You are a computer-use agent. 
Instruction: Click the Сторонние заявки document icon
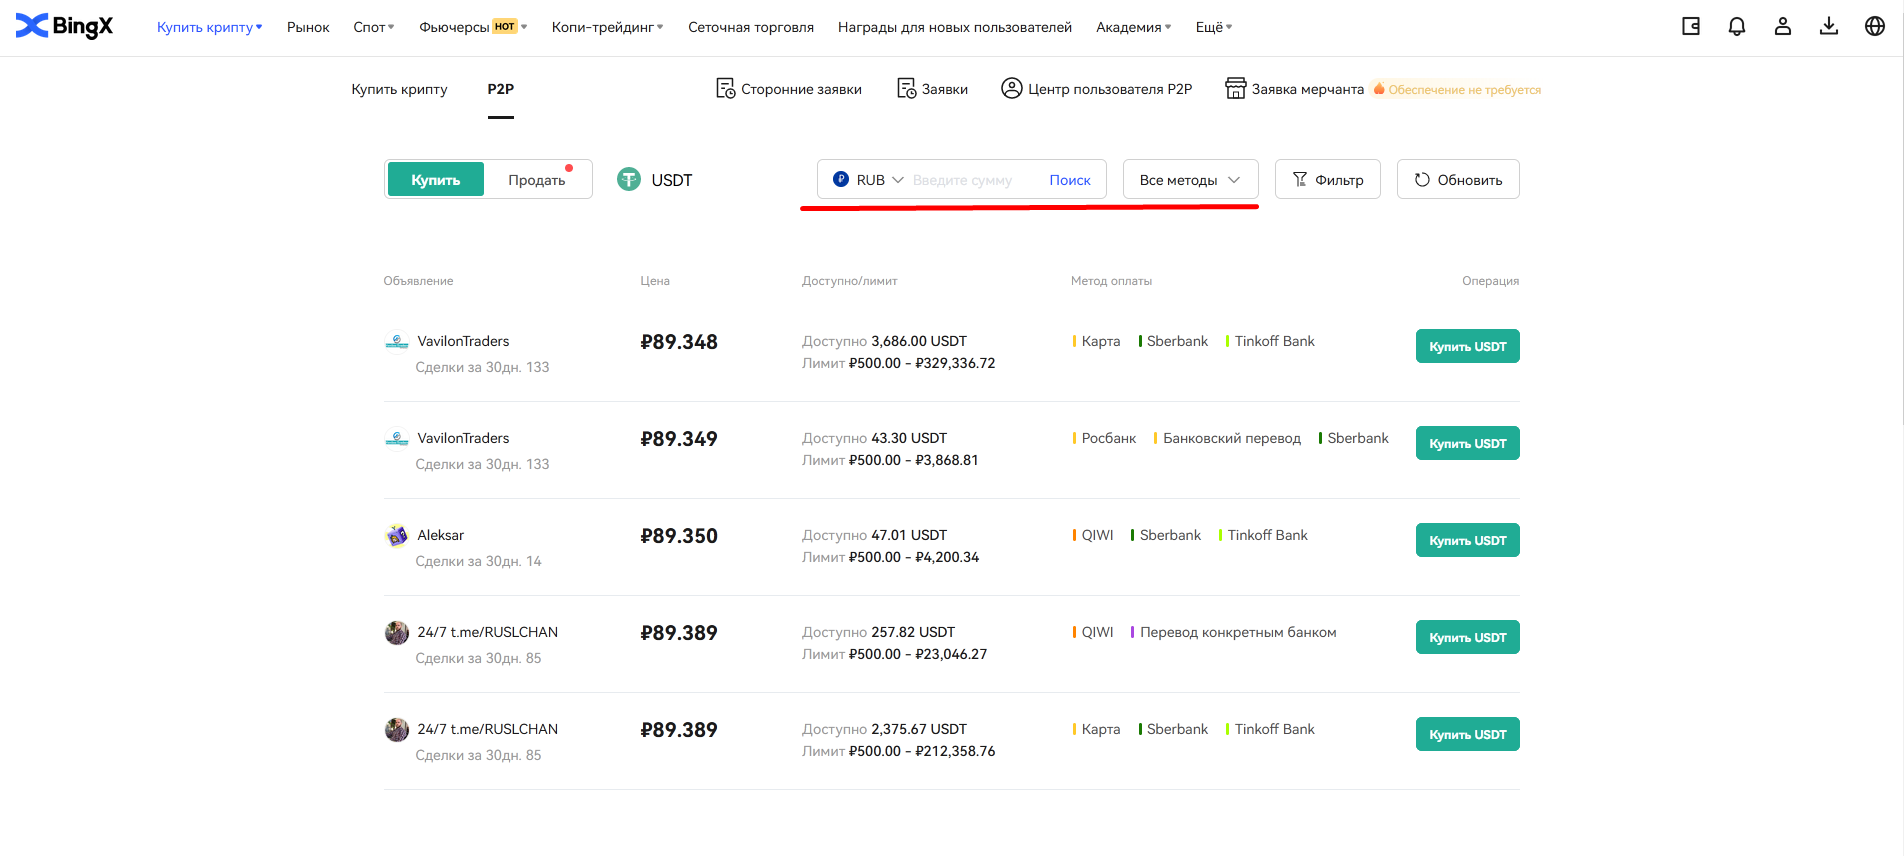(x=726, y=89)
